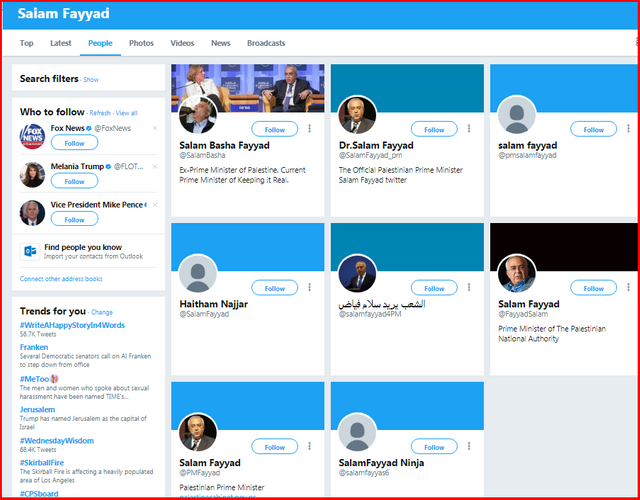Open more options for Salam Basha Fayyad

[309, 129]
